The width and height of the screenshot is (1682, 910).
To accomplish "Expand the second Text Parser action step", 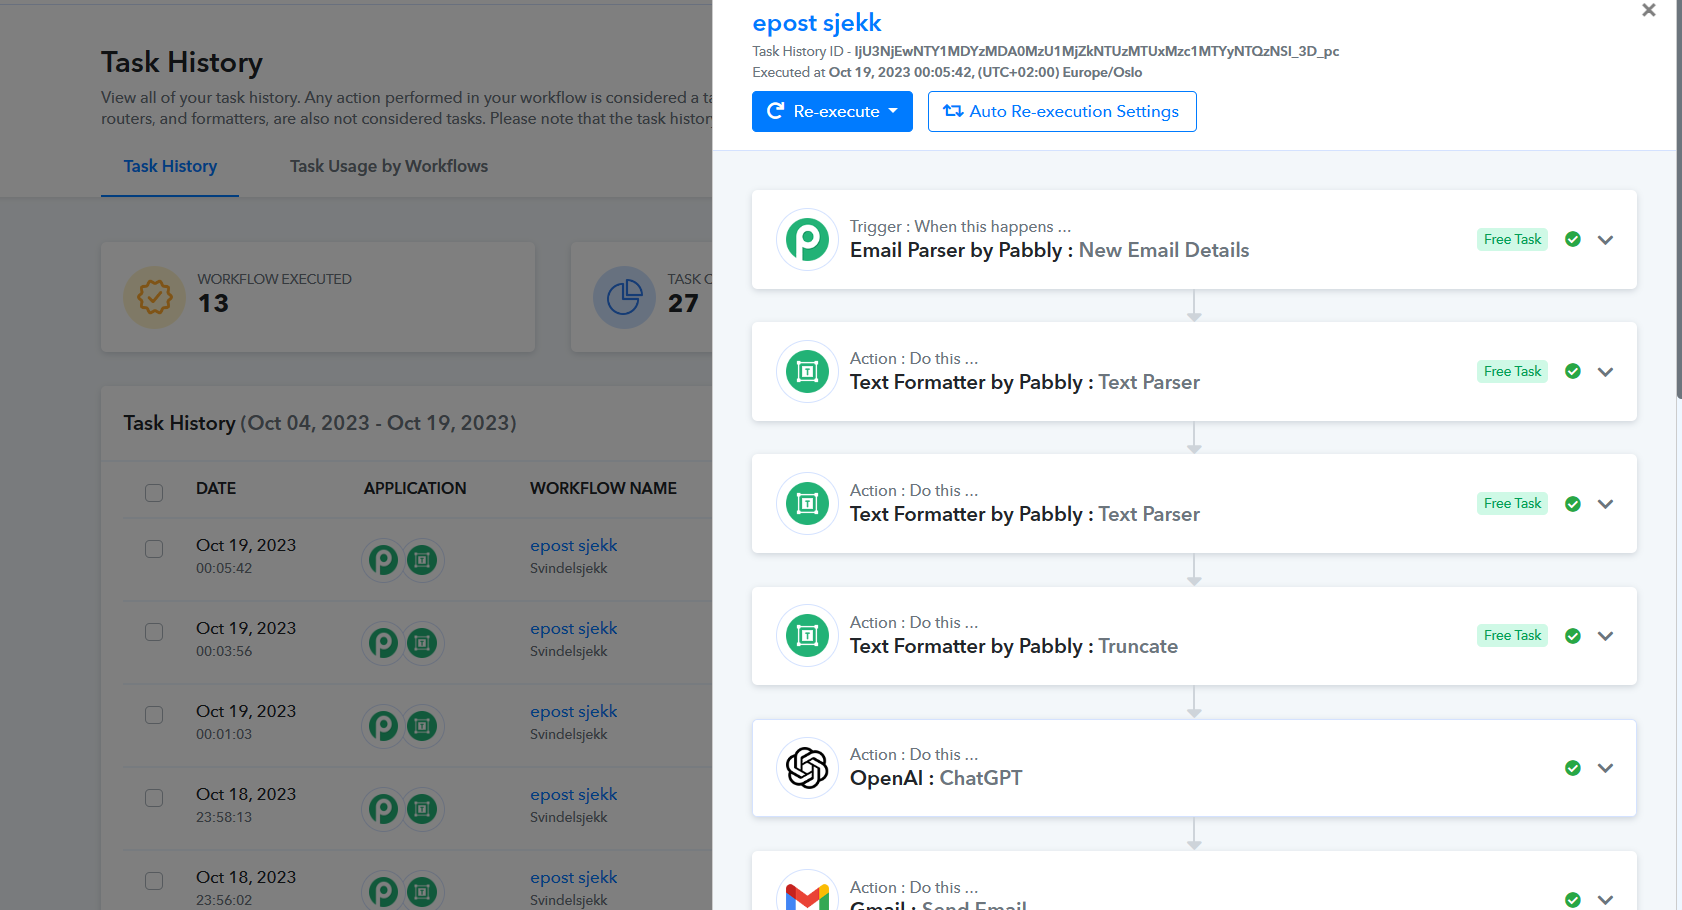I will pyautogui.click(x=1606, y=504).
